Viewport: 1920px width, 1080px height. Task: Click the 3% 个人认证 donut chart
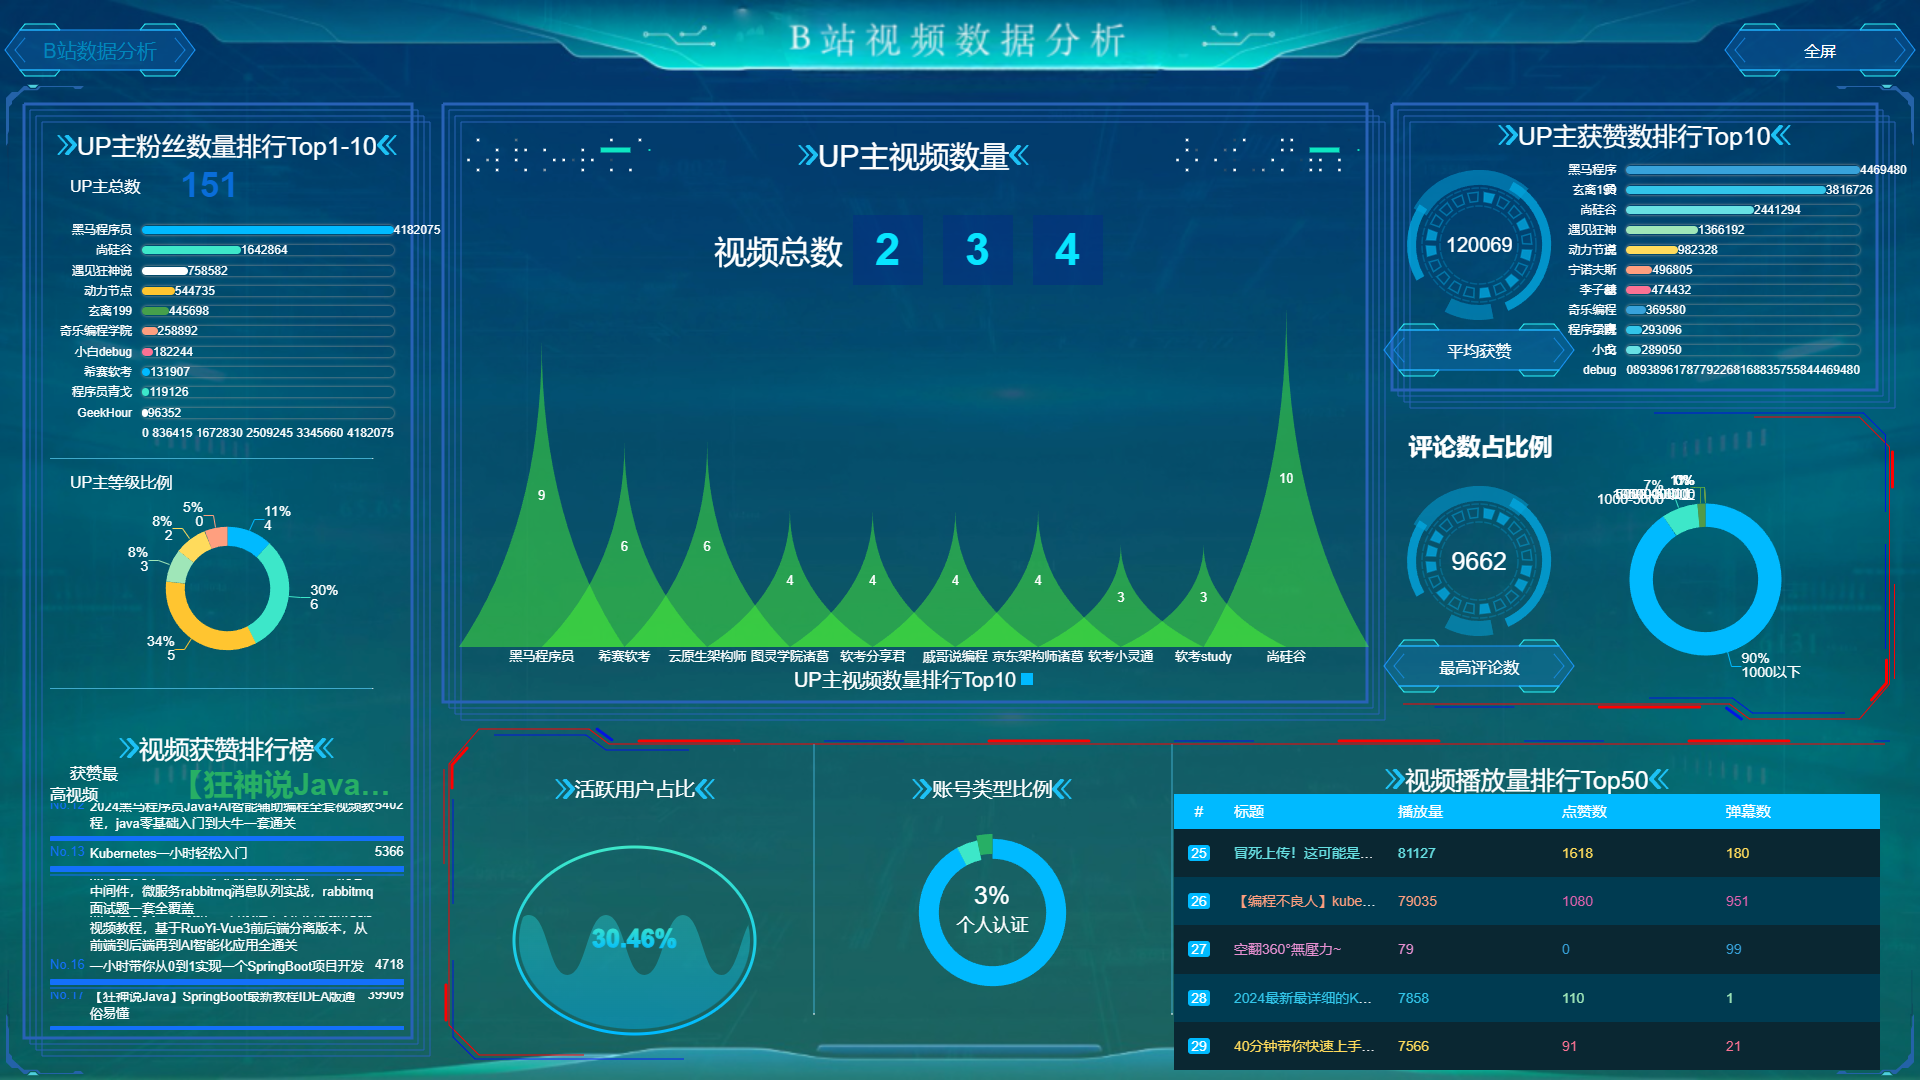(x=991, y=911)
